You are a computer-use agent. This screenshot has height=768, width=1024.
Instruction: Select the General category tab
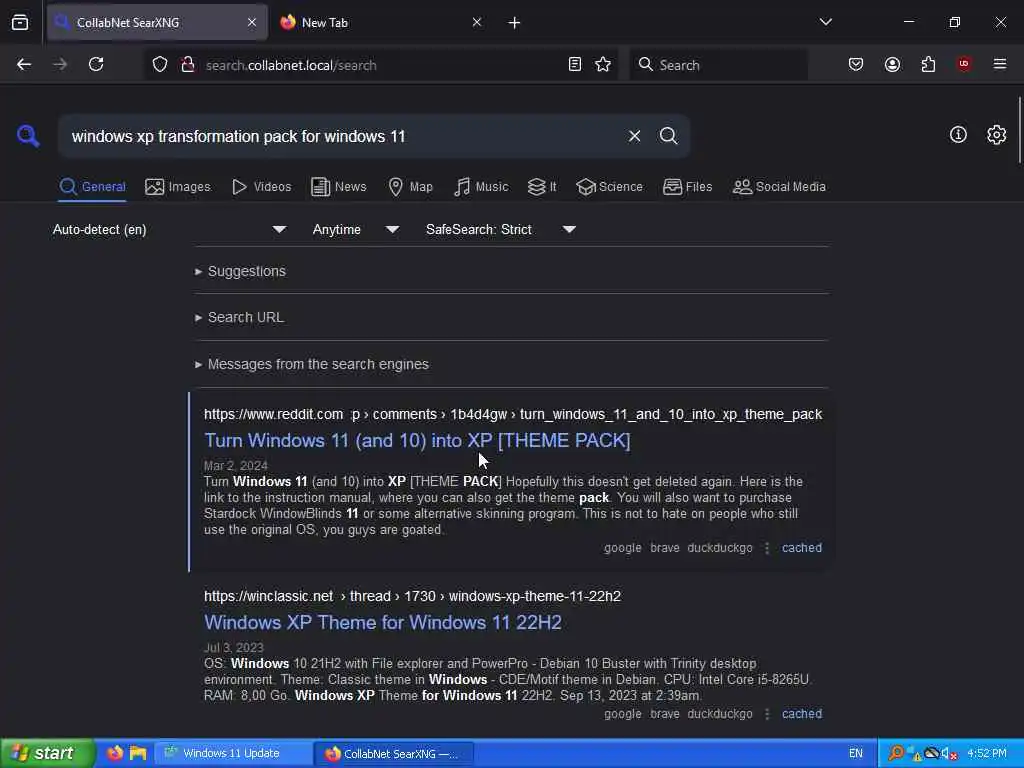[x=92, y=187]
